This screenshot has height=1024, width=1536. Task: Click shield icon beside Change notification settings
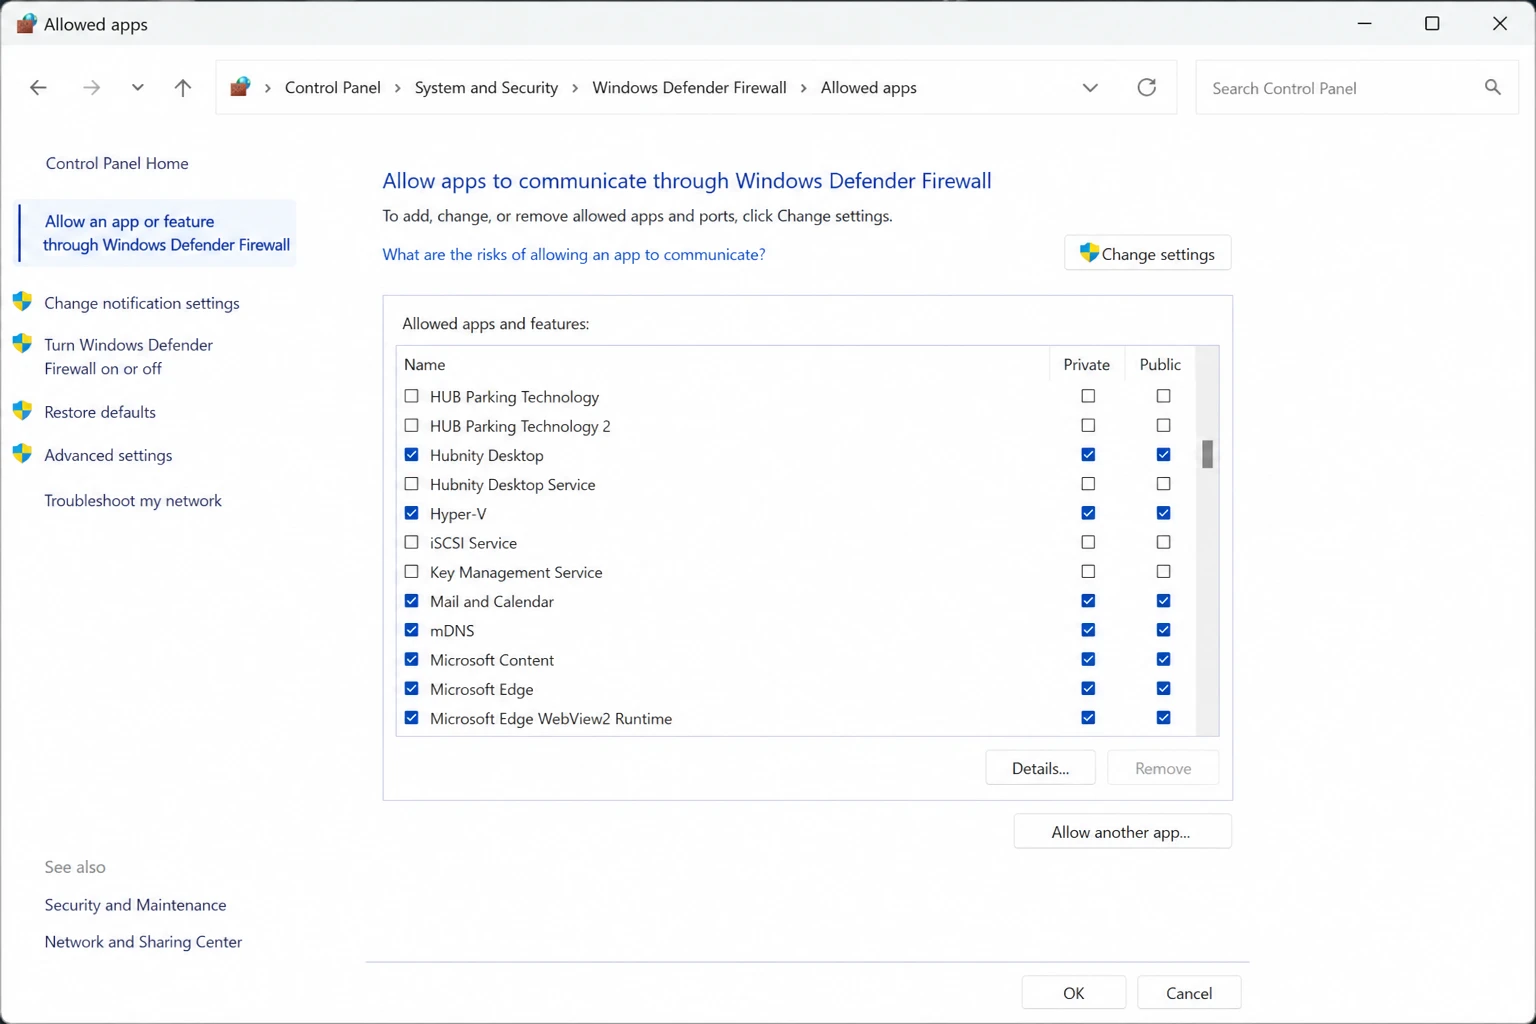tap(22, 302)
